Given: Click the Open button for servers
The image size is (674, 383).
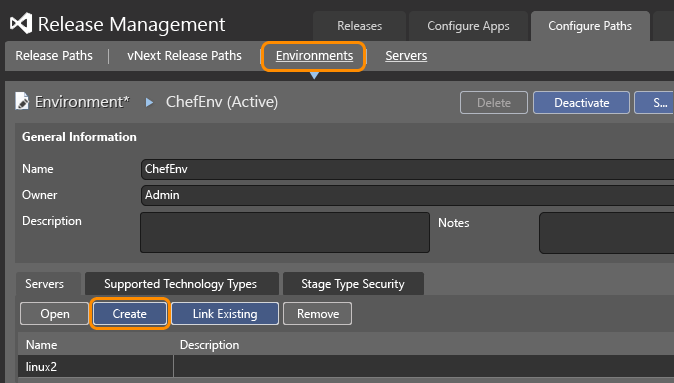Looking at the screenshot, I should [x=55, y=314].
